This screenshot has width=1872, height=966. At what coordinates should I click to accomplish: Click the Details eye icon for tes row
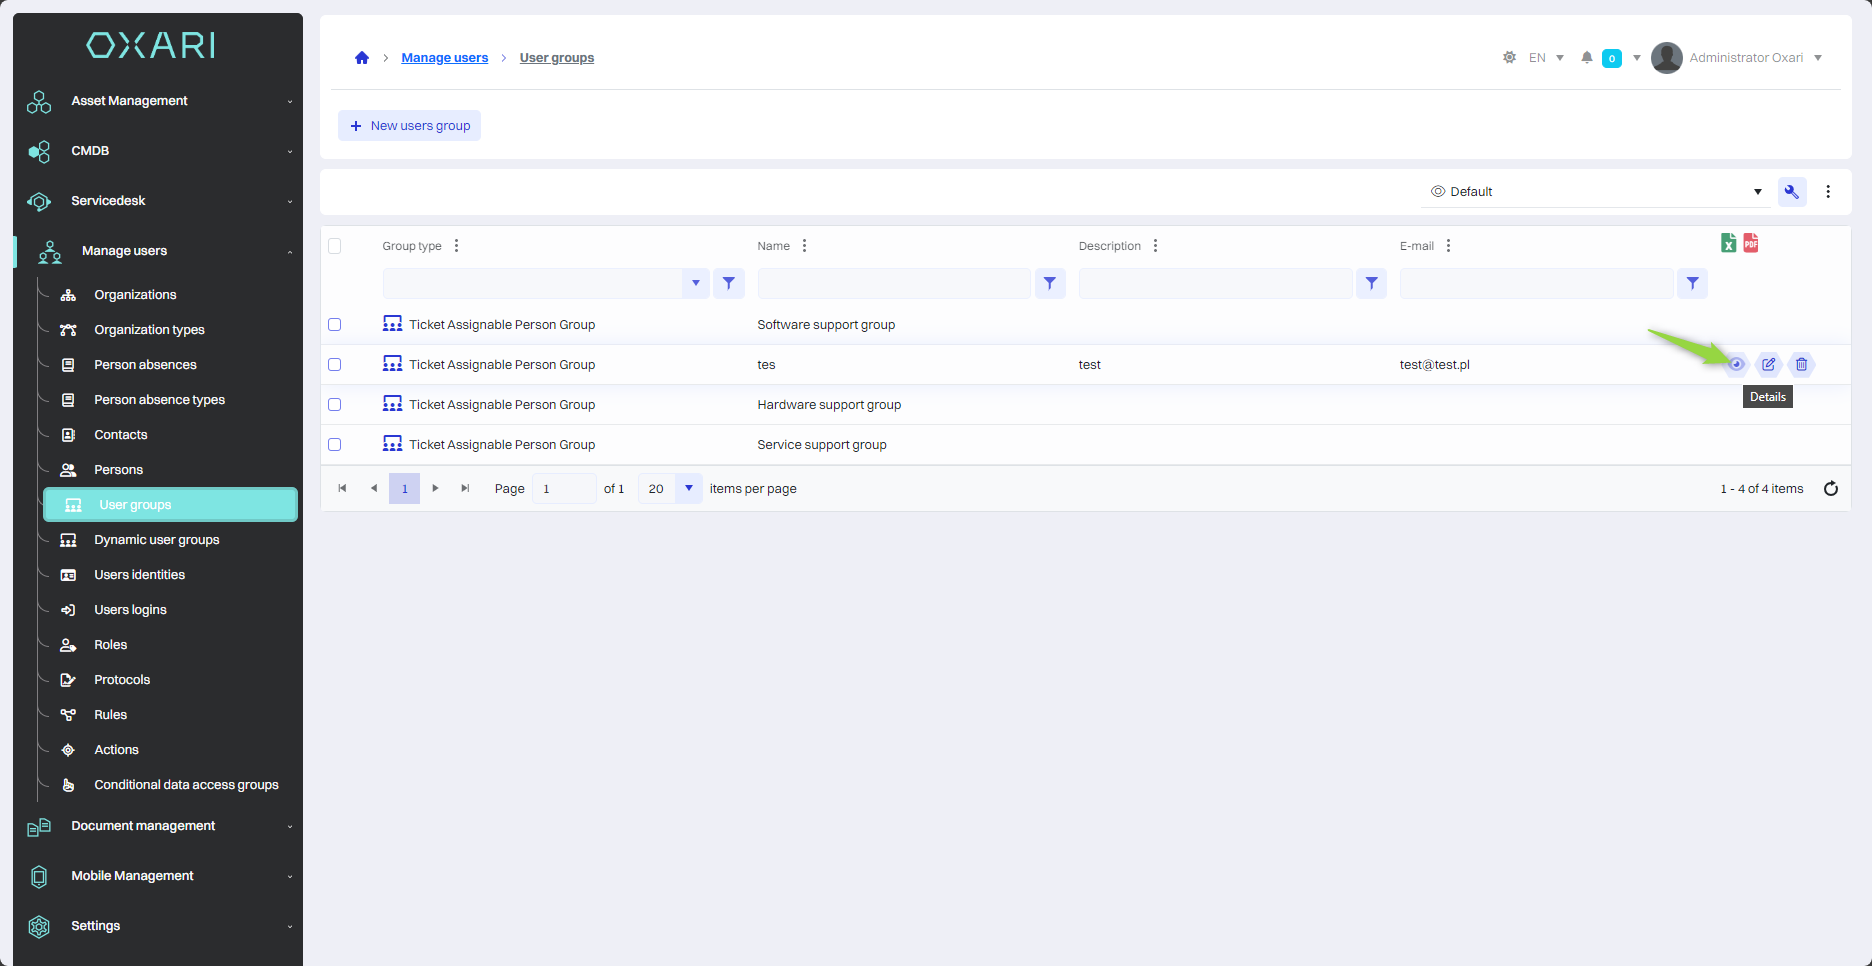[1736, 365]
